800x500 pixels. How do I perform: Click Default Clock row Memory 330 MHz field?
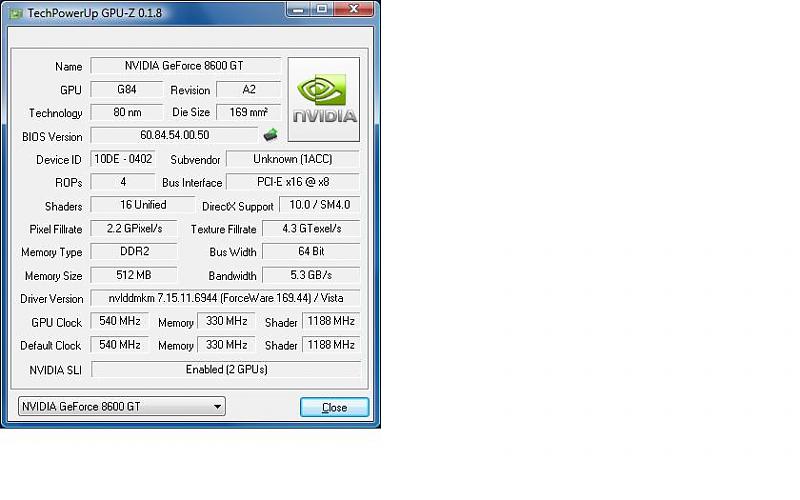[226, 345]
